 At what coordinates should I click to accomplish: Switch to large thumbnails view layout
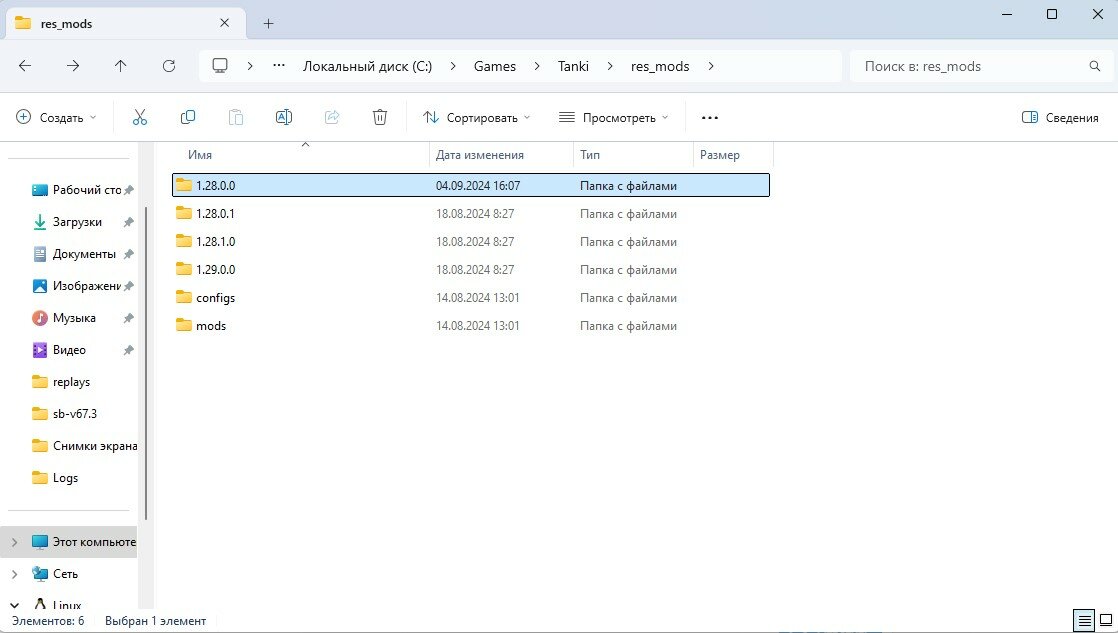click(x=1105, y=621)
